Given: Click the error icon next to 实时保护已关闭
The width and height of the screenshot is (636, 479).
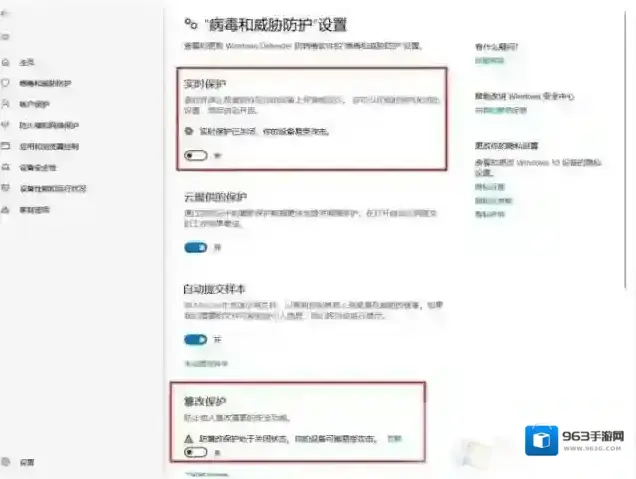Looking at the screenshot, I should click(189, 131).
